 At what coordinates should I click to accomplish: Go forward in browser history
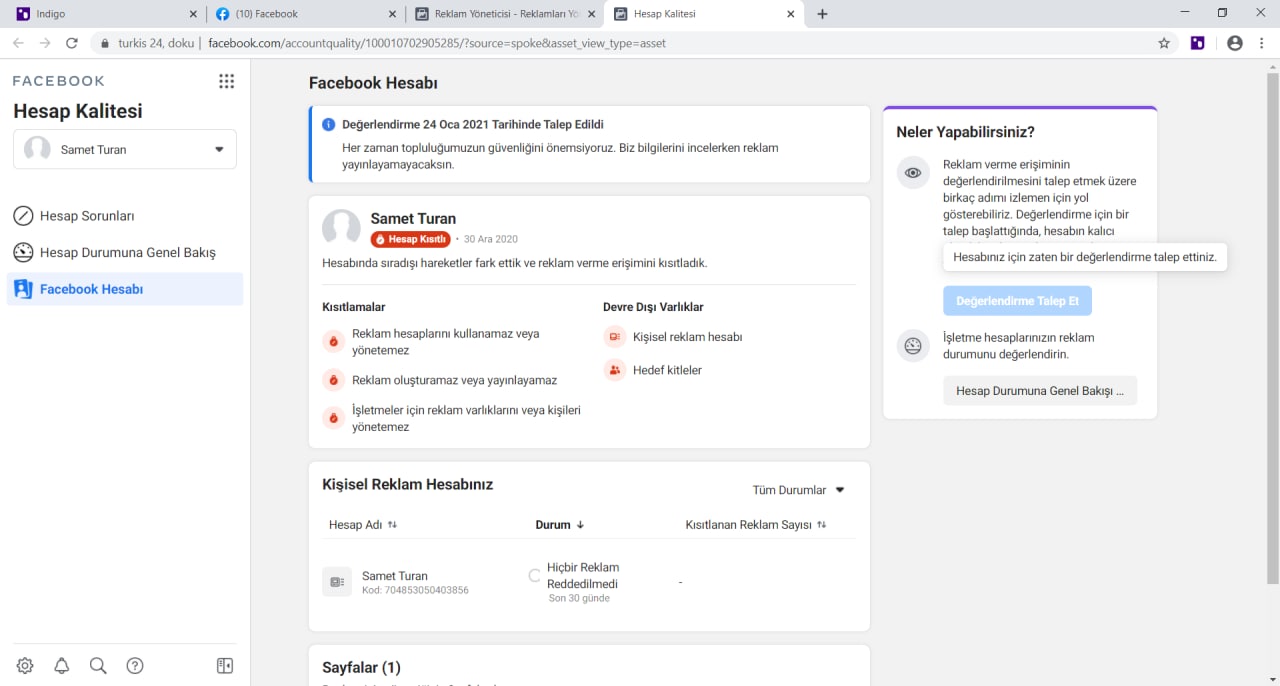click(x=45, y=43)
